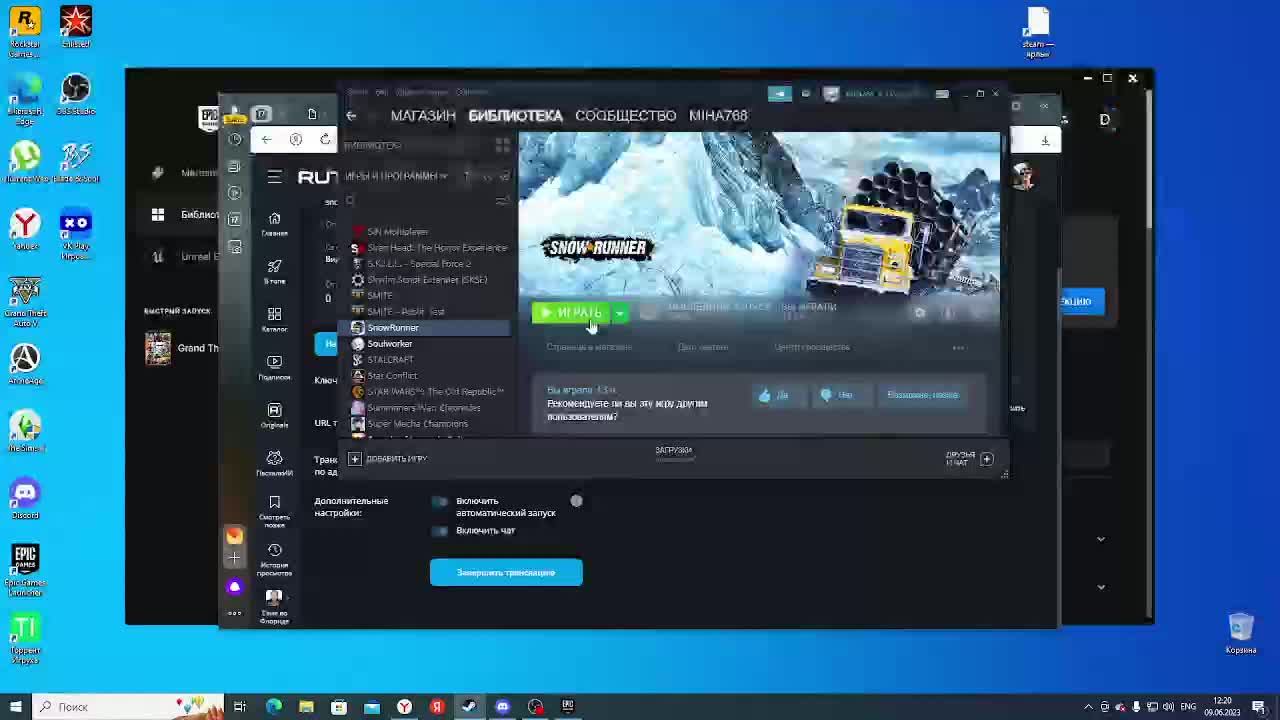Expand lower chevron in rear window
This screenshot has width=1280, height=720.
(x=1101, y=587)
